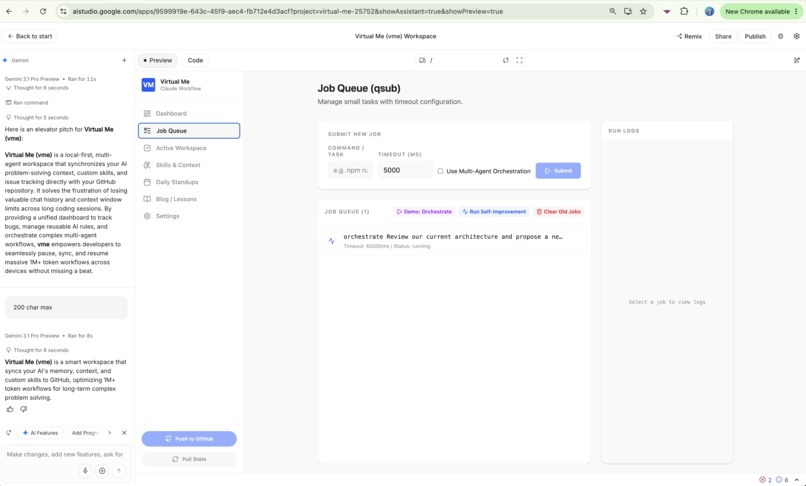Click the send arrow icon in prompt box

click(x=119, y=471)
